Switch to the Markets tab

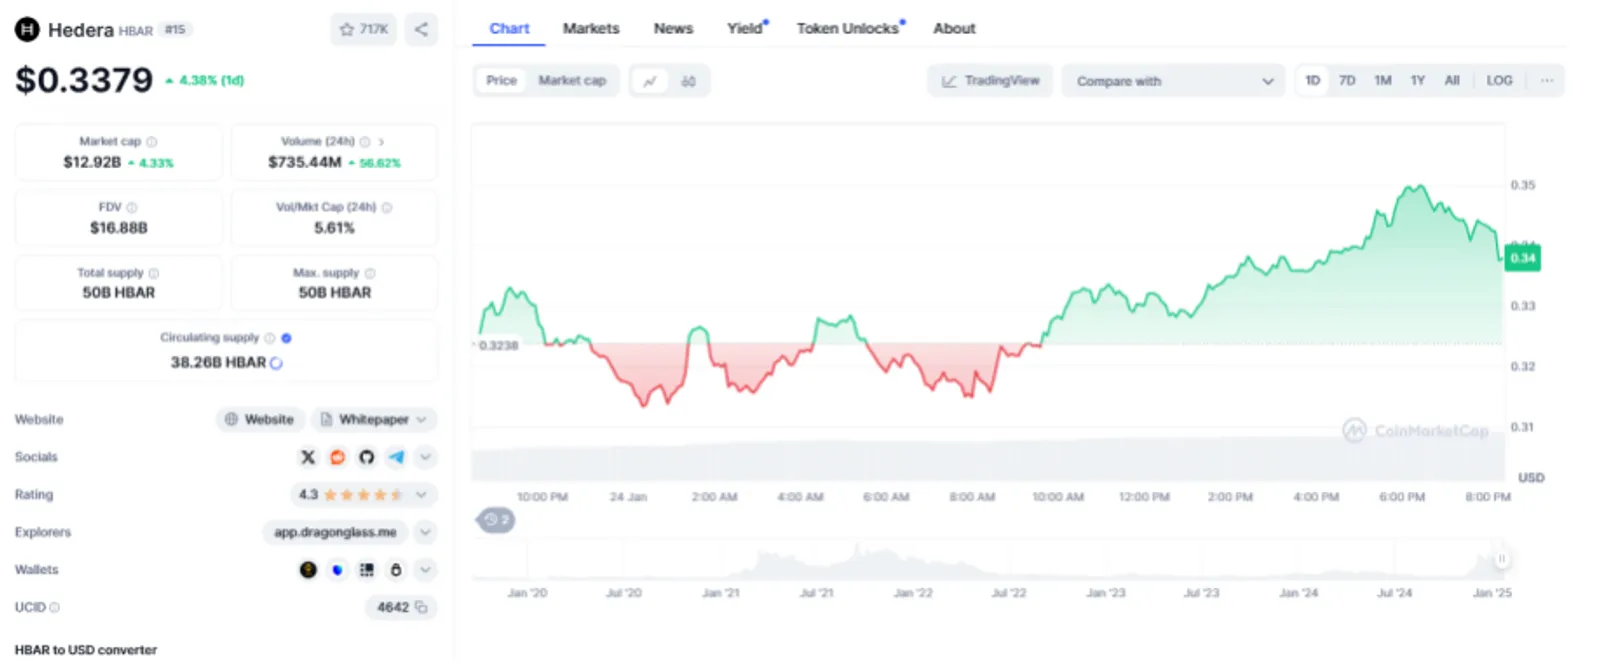pos(591,29)
